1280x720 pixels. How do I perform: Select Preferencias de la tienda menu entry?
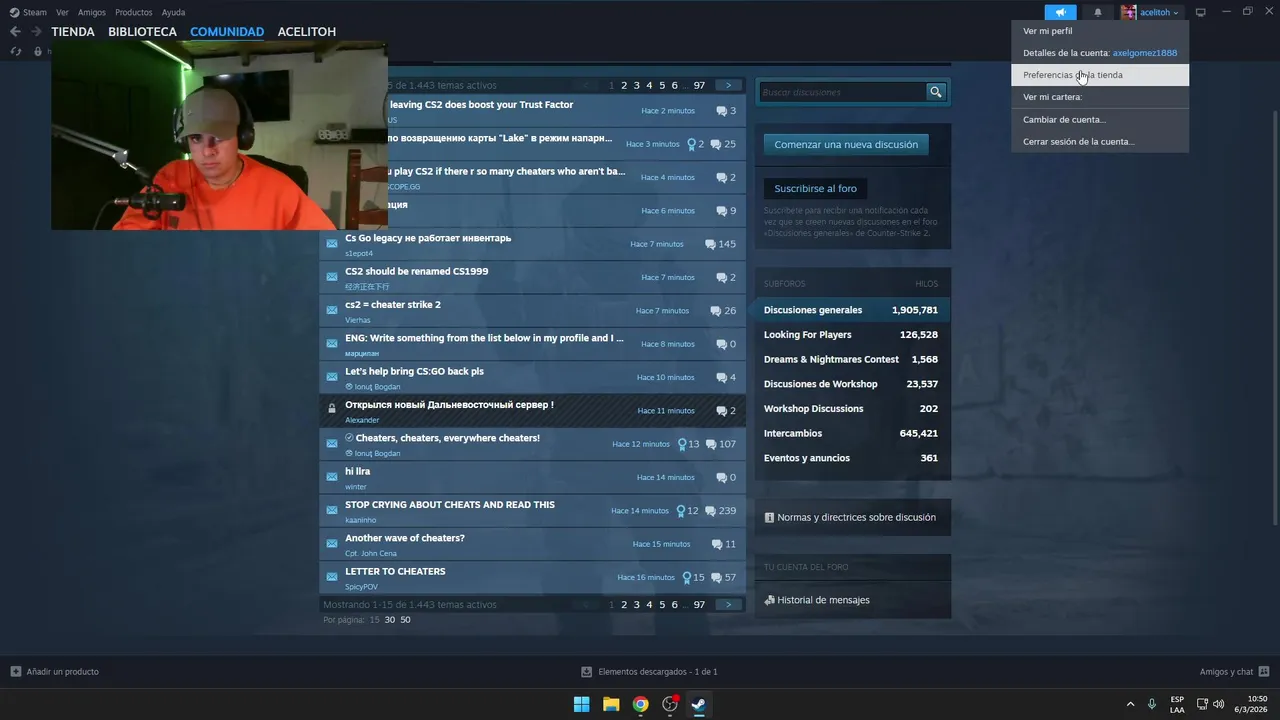[x=1100, y=75]
